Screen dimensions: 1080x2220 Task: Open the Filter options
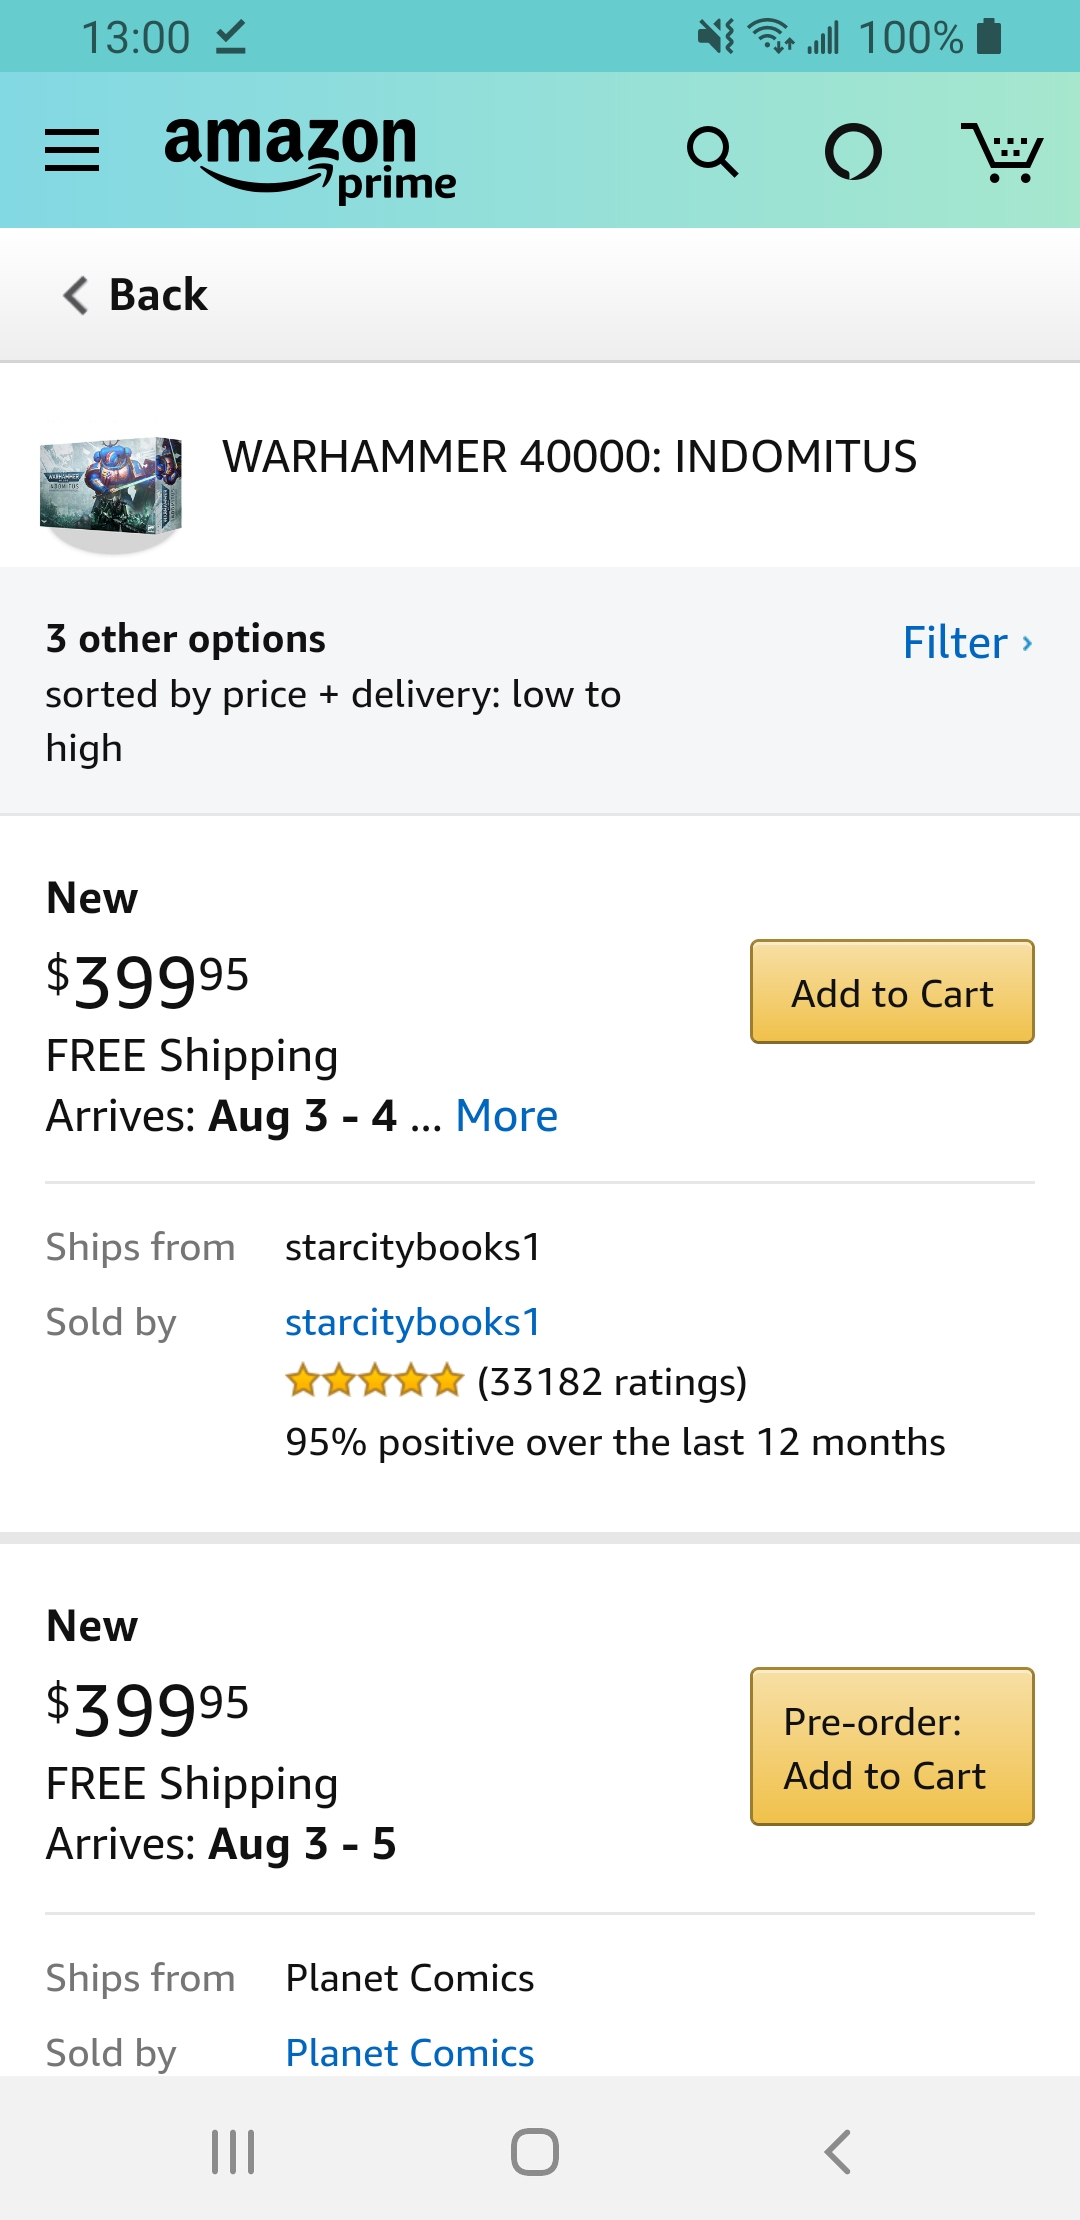tap(968, 643)
